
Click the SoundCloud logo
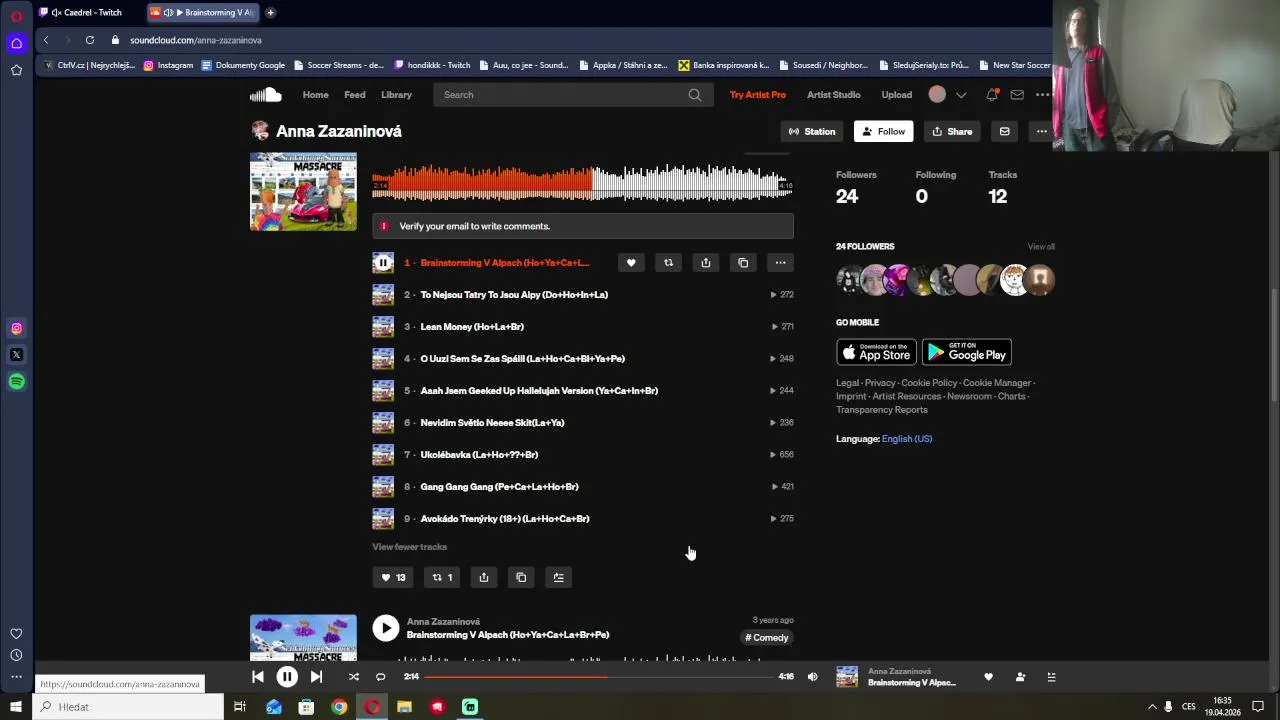(265, 95)
